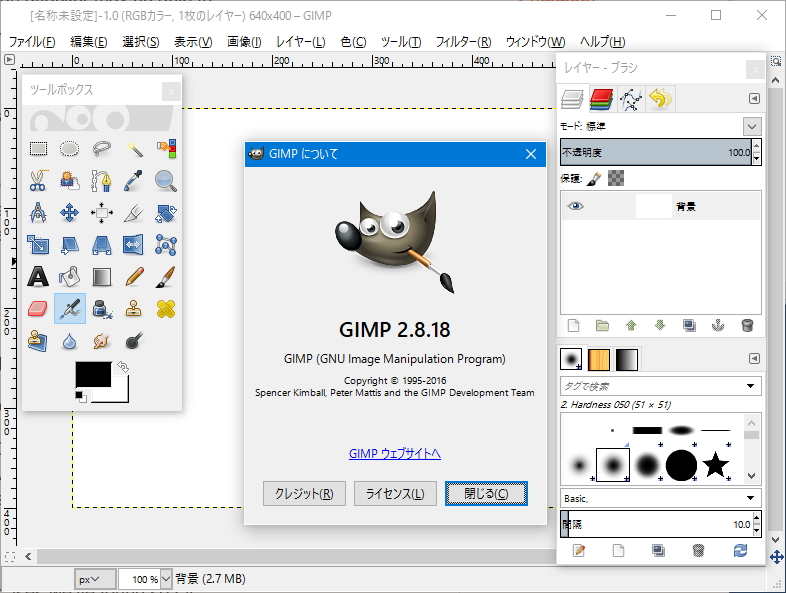Toggle lock alpha channel checkerboard icon
The width and height of the screenshot is (786, 593).
(x=616, y=178)
